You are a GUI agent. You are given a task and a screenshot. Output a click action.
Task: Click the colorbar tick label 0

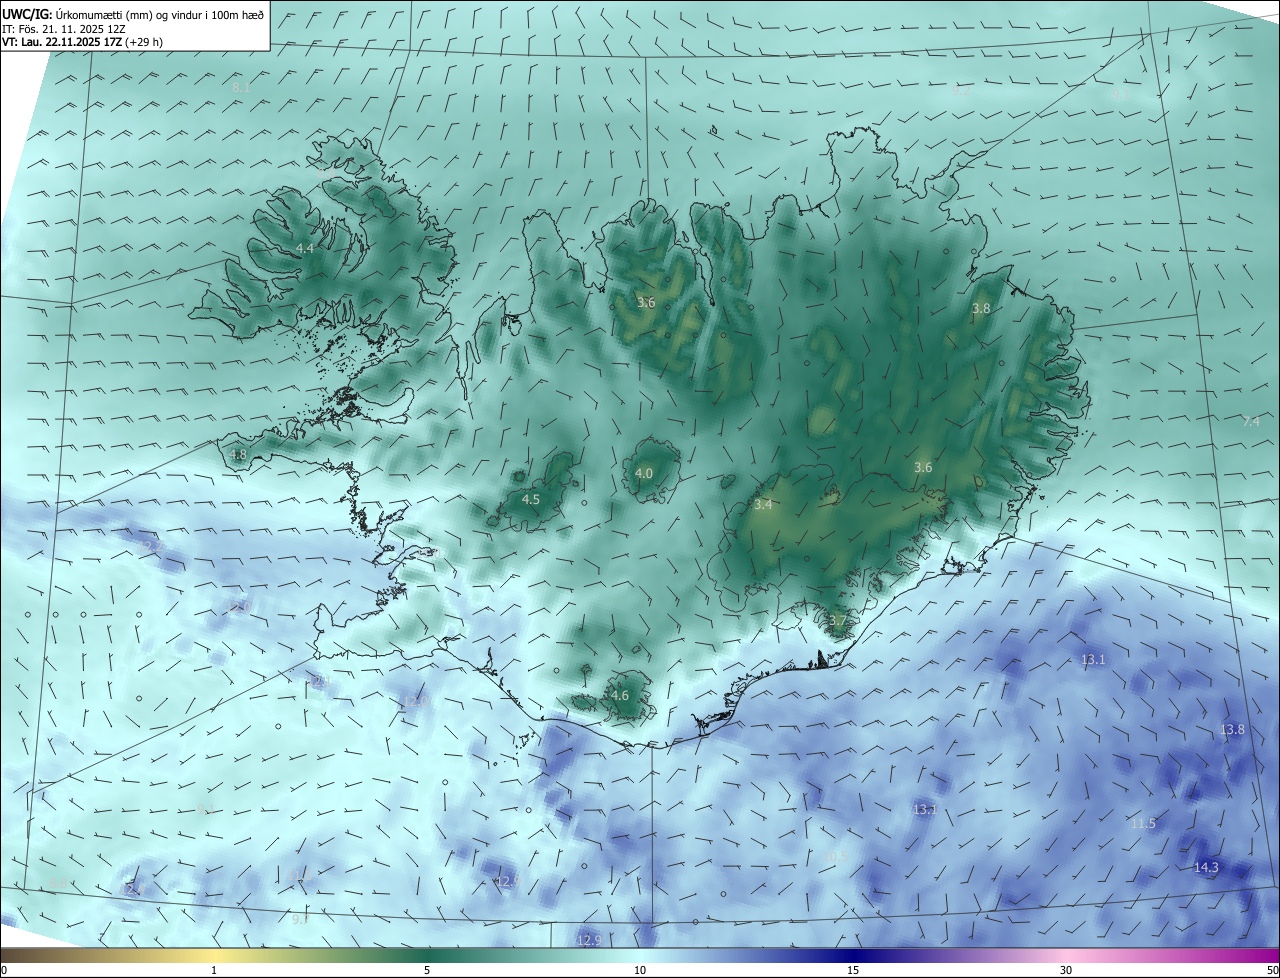(4, 971)
